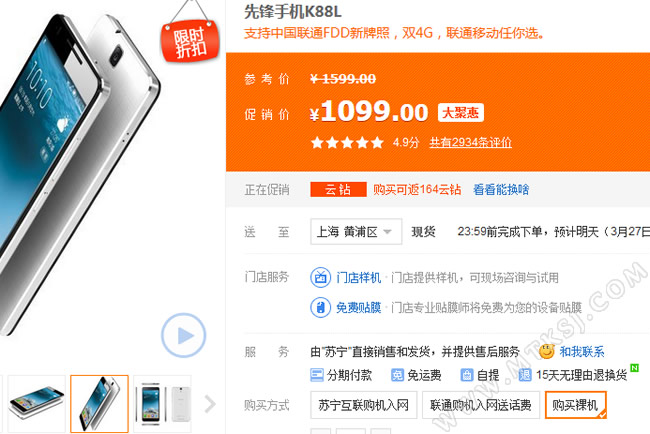
Task: Click 和我联系 contact link
Action: [x=582, y=352]
